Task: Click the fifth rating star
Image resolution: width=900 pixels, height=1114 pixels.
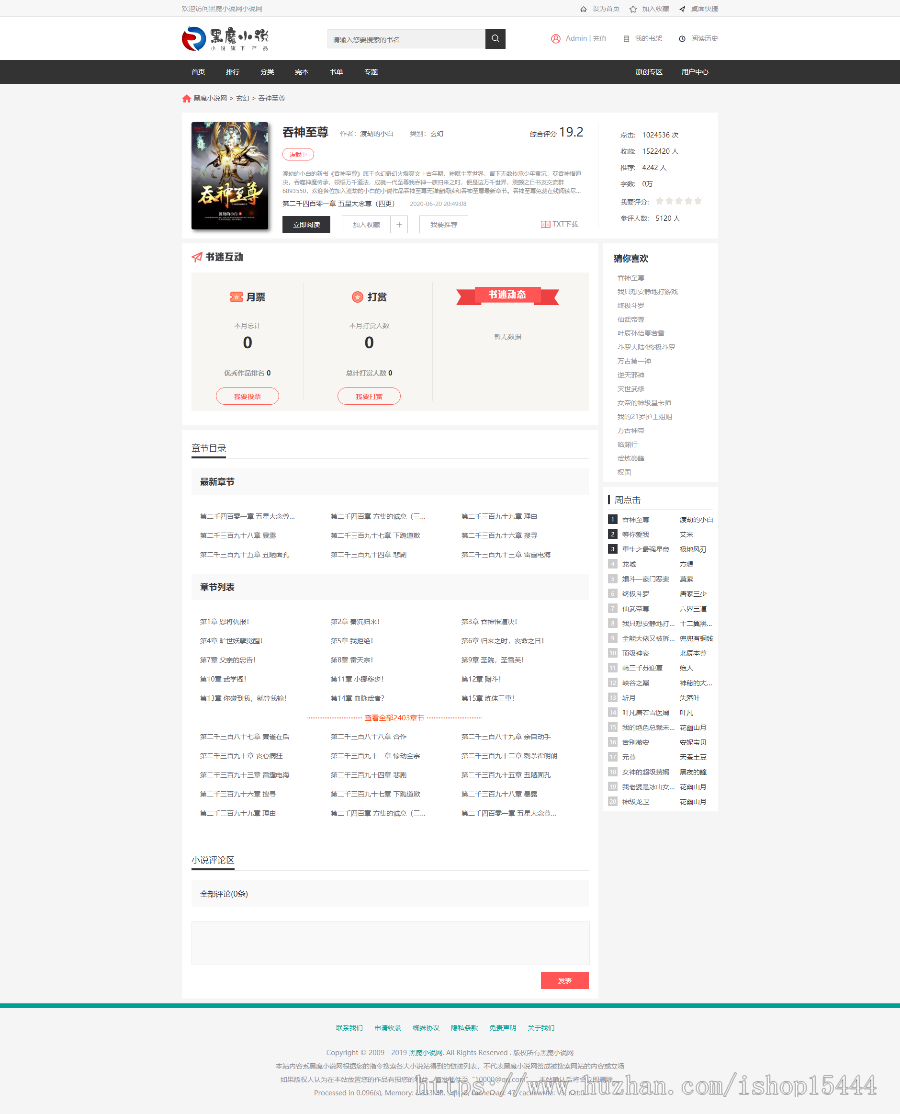Action: click(698, 200)
